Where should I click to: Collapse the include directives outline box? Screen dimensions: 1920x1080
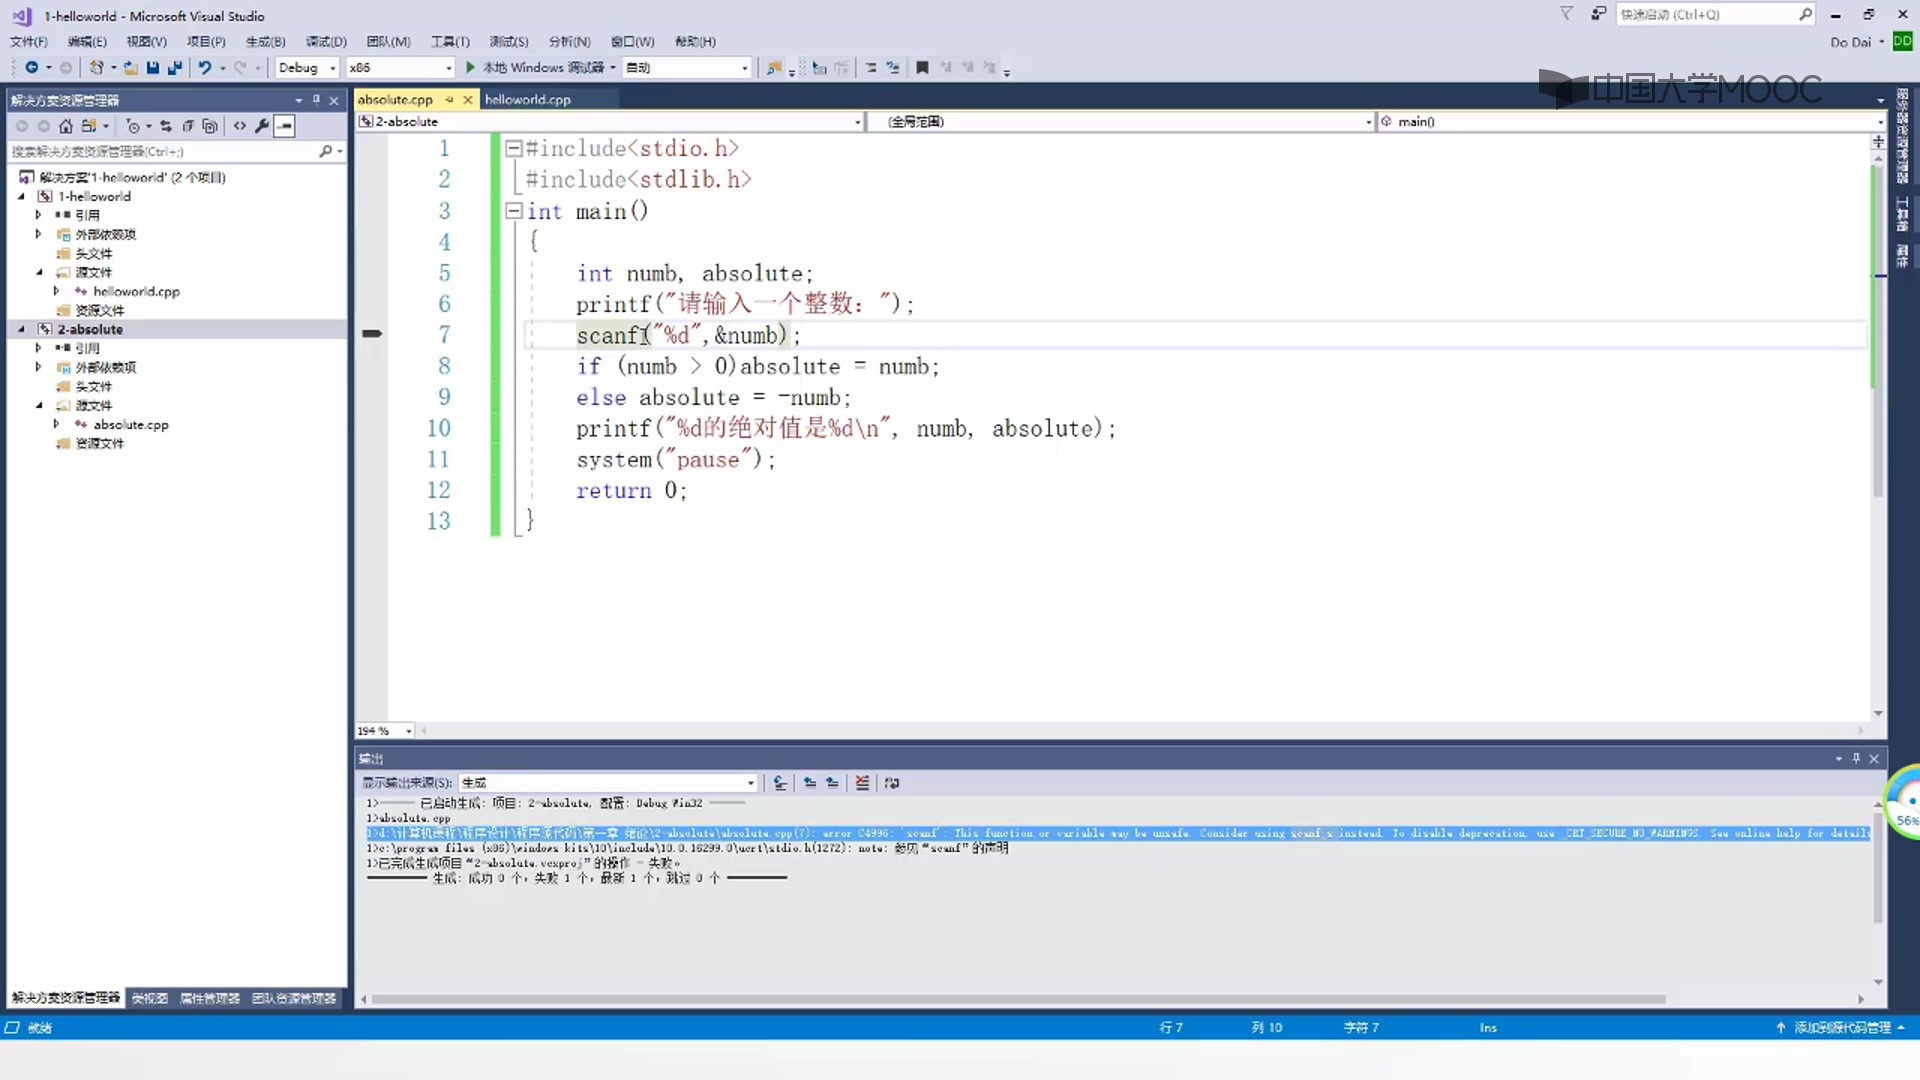coord(513,148)
